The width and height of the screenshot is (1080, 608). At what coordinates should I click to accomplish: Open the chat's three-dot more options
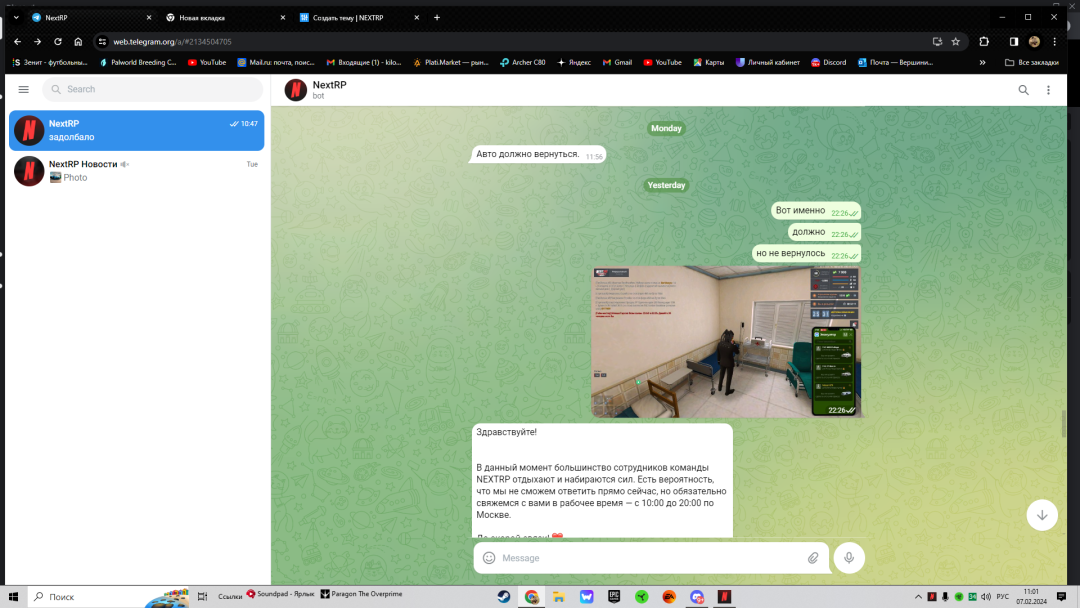coord(1048,90)
